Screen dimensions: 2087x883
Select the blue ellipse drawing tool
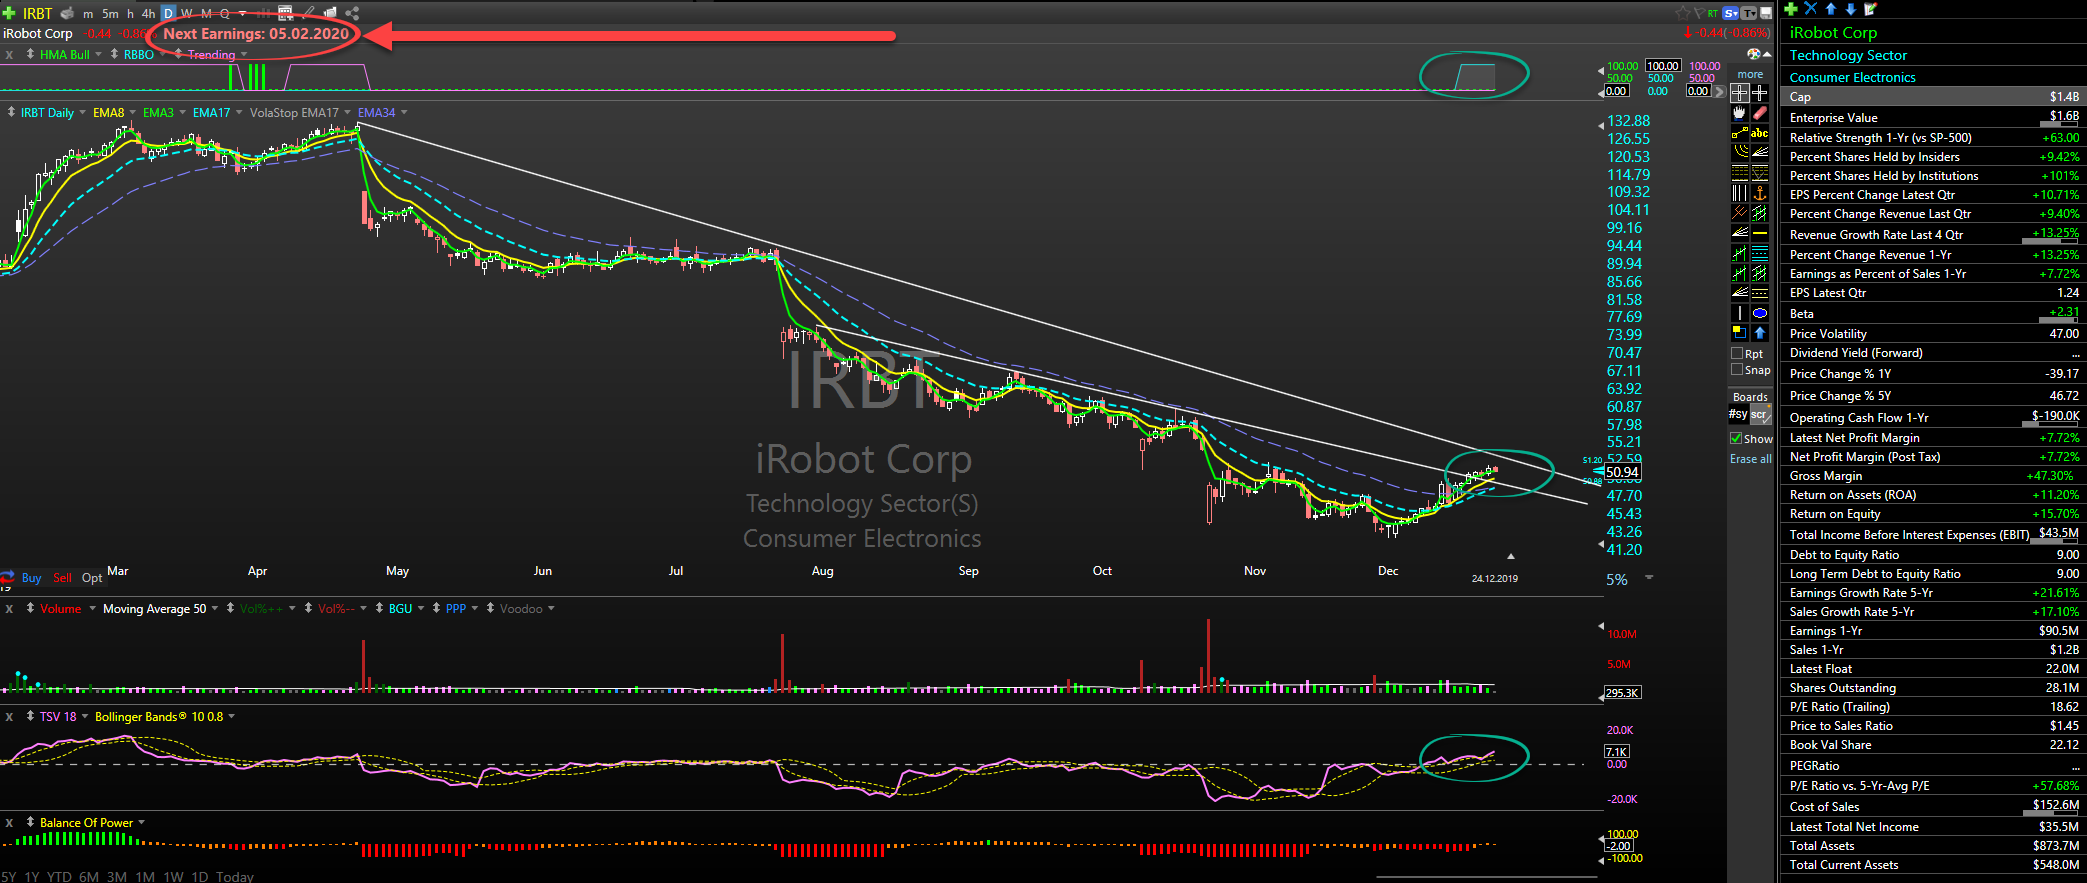1760,313
